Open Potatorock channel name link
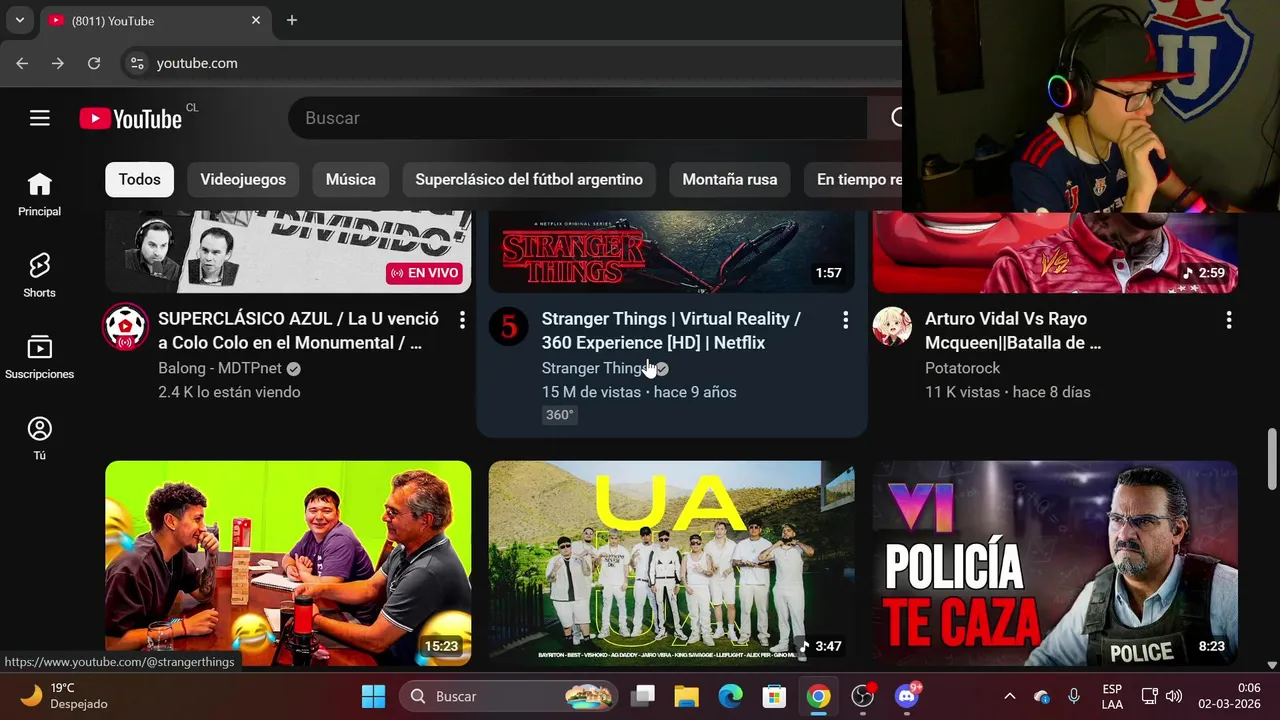The height and width of the screenshot is (720, 1280). click(x=963, y=368)
